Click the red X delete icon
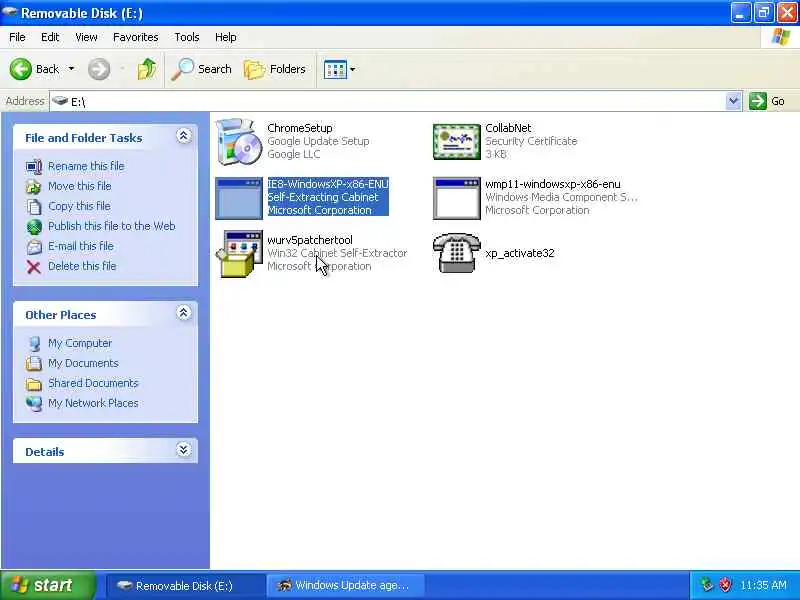The width and height of the screenshot is (800, 600). (34, 267)
